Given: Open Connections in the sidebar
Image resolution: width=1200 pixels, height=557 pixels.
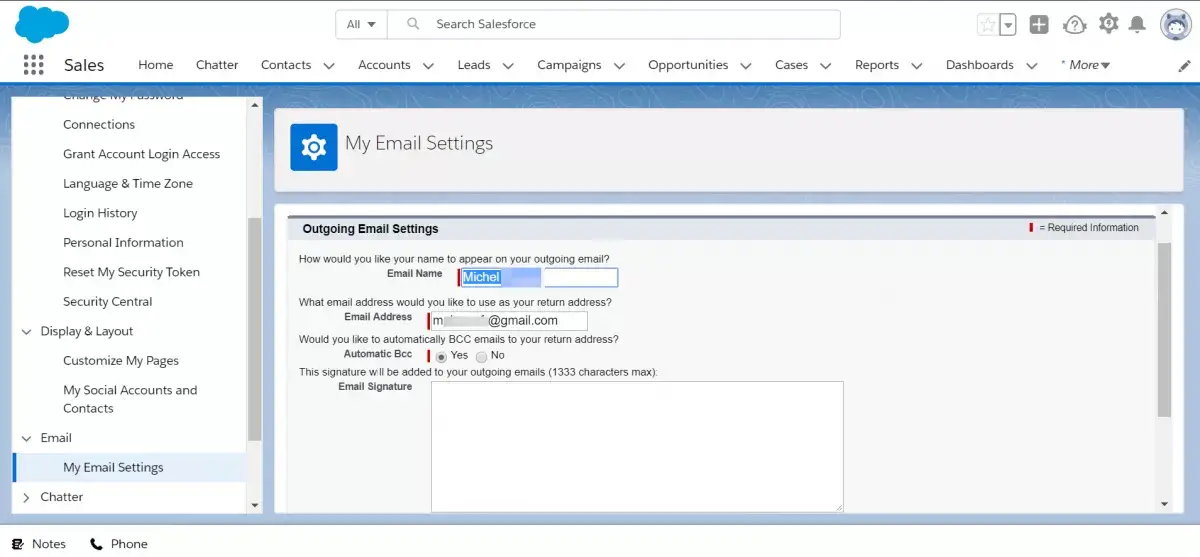Looking at the screenshot, I should 99,125.
